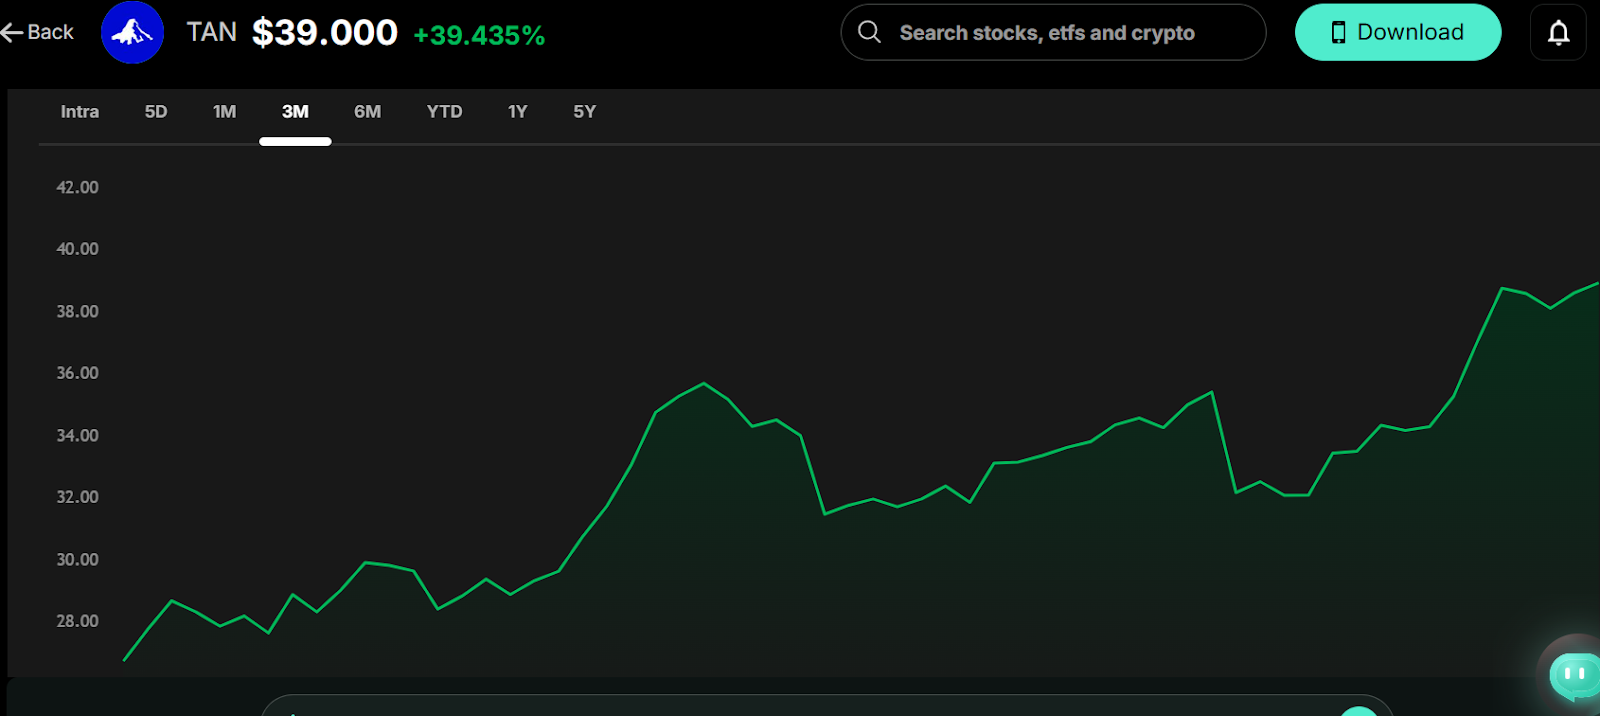Screen dimensions: 1600x716
Task: Open notifications bell icon
Action: click(1558, 33)
